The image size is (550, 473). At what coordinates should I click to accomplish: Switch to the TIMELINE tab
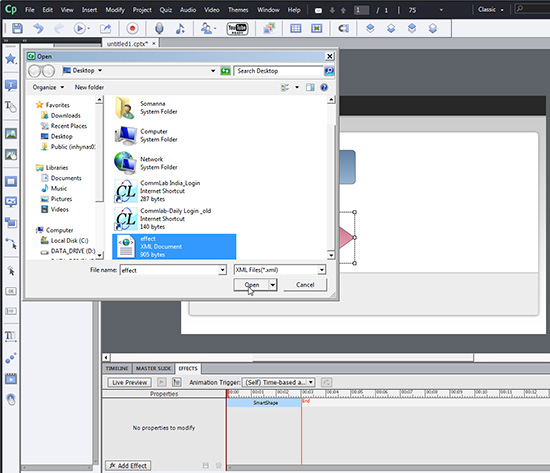coord(117,368)
